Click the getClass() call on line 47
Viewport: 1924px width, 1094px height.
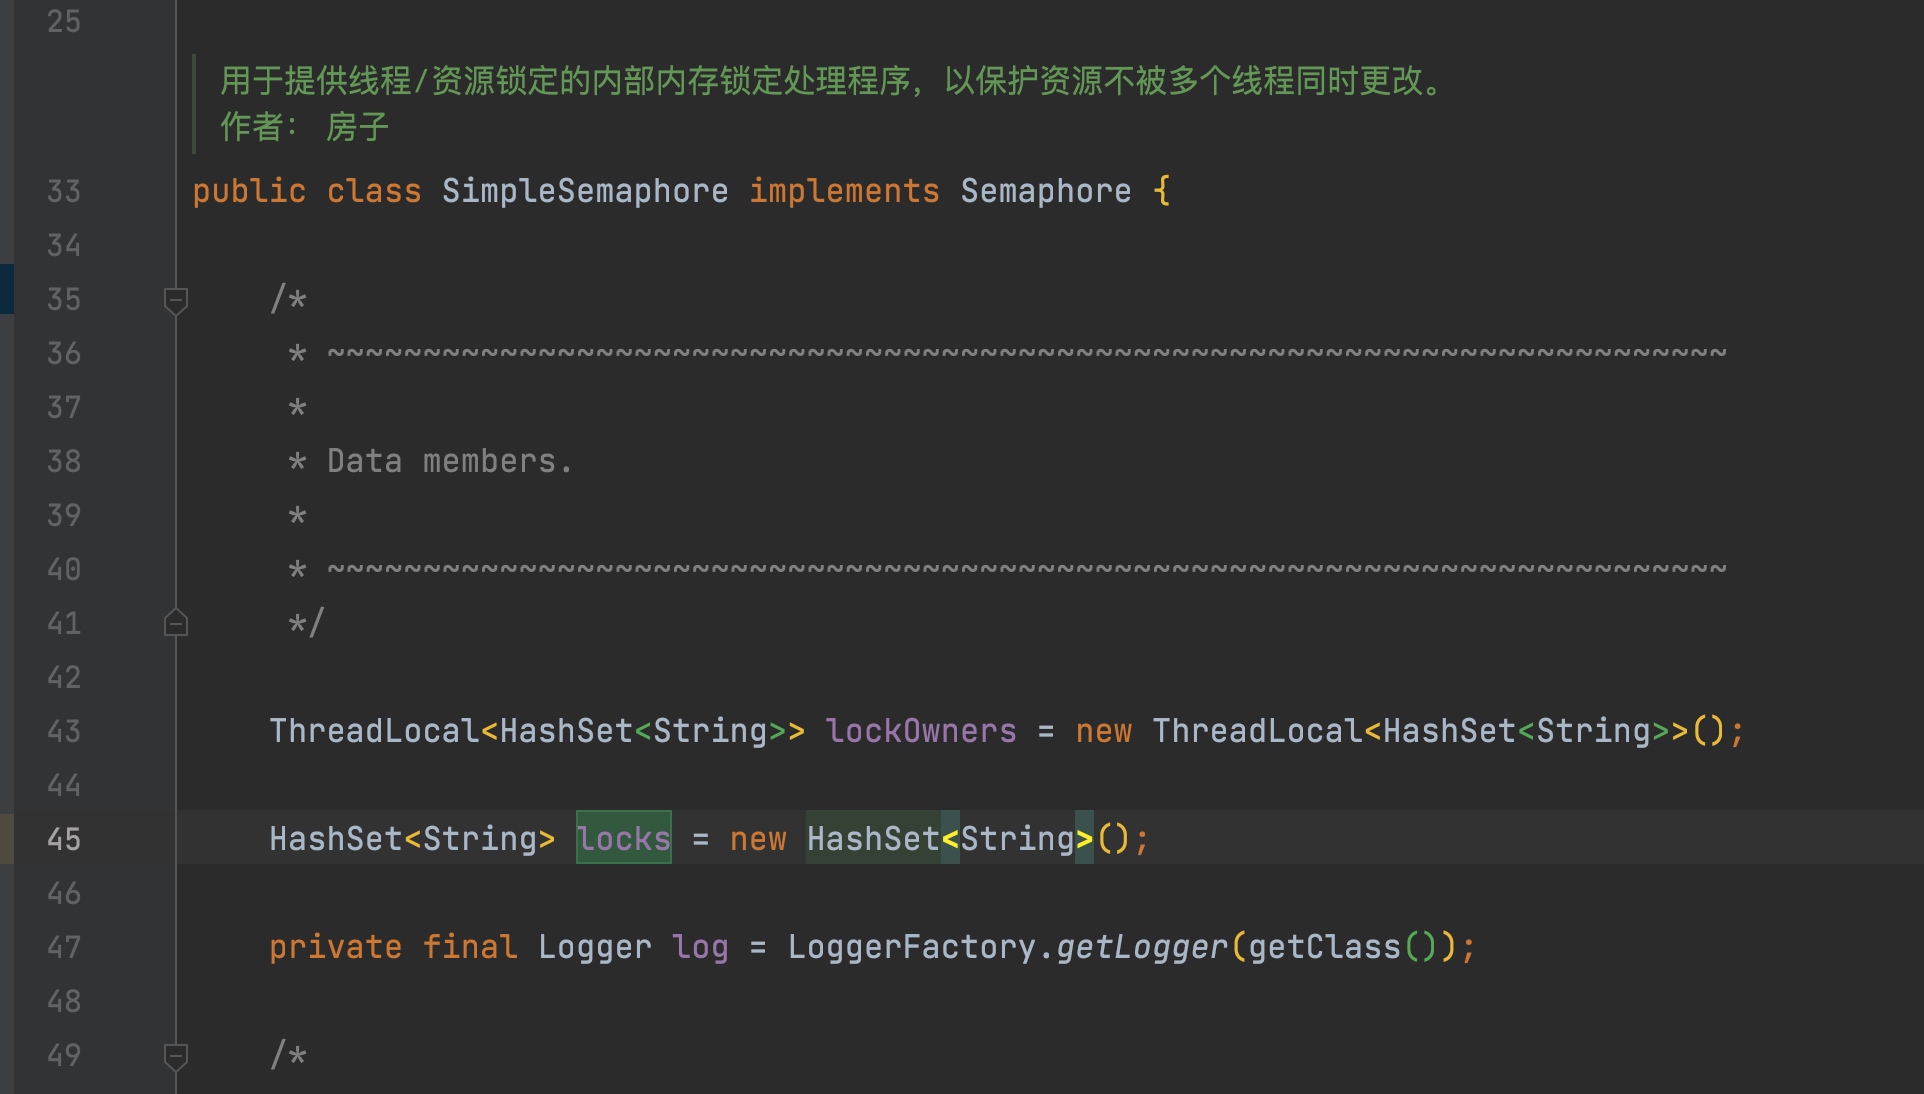pyautogui.click(x=1323, y=947)
